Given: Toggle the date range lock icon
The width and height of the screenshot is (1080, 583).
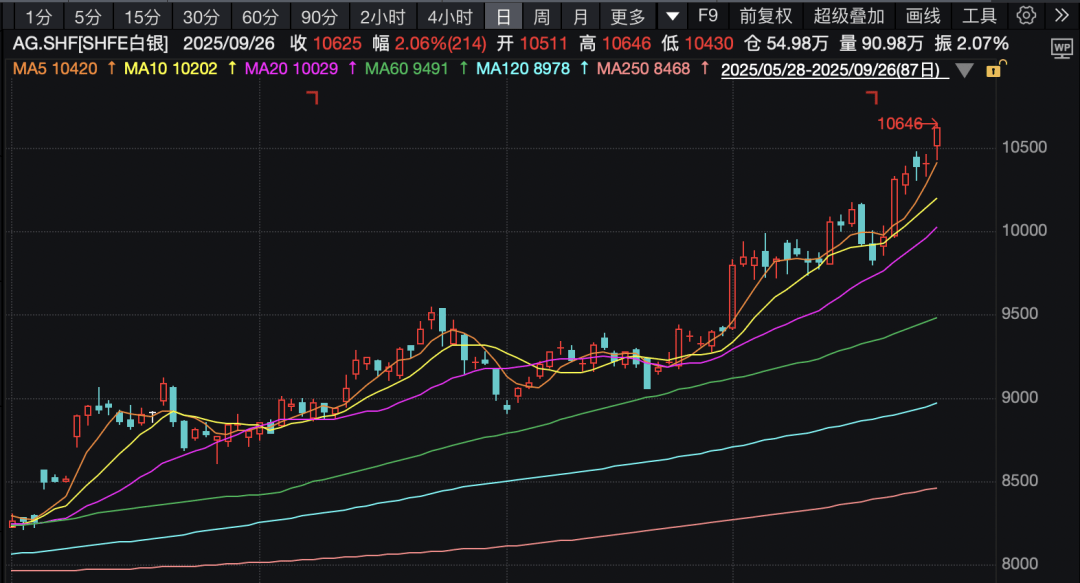Looking at the screenshot, I should pyautogui.click(x=996, y=68).
